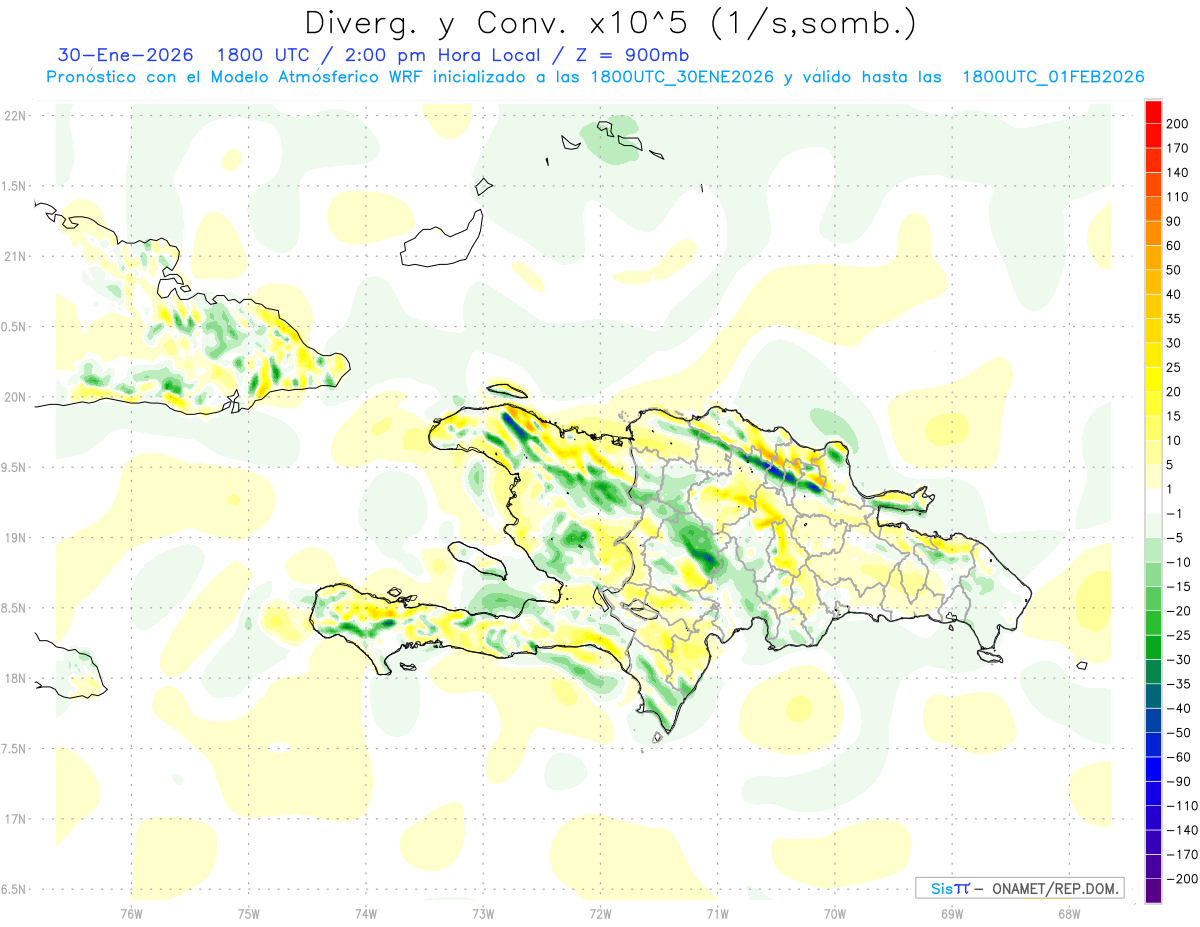Screen dimensions: 1200x927
Task: Click the "19N" latitude label
Action: (x=15, y=537)
